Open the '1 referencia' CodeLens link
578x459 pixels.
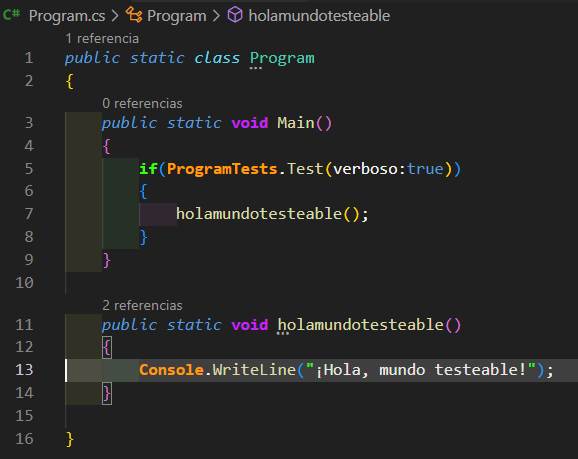[102, 38]
